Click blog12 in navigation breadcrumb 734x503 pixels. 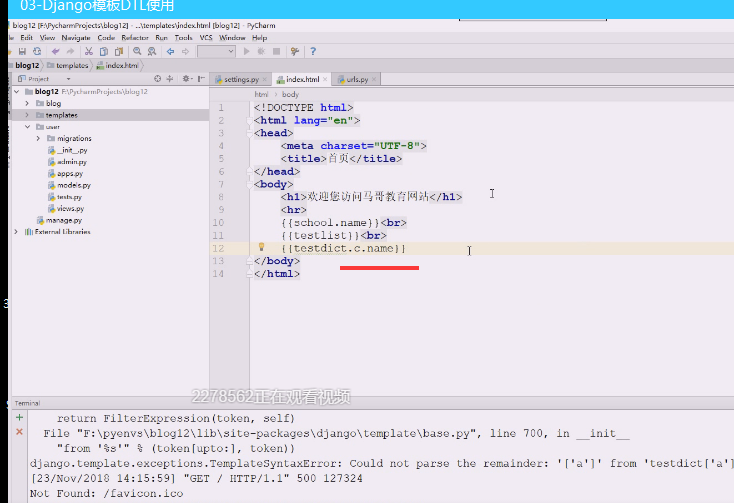coord(27,66)
